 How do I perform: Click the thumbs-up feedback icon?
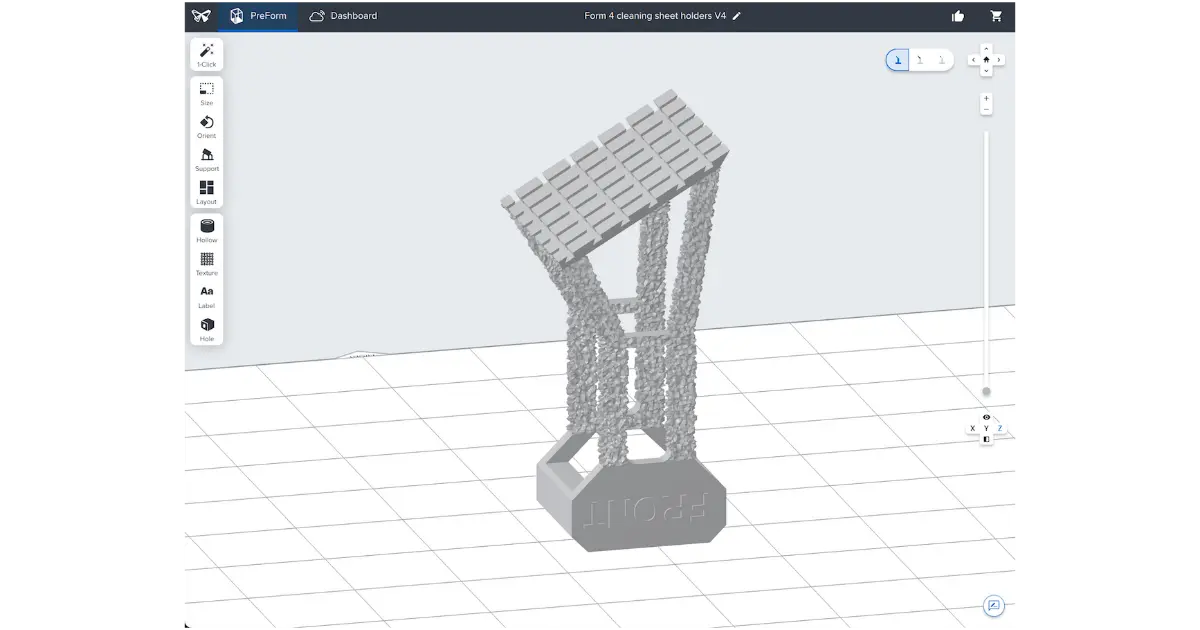pyautogui.click(x=958, y=16)
